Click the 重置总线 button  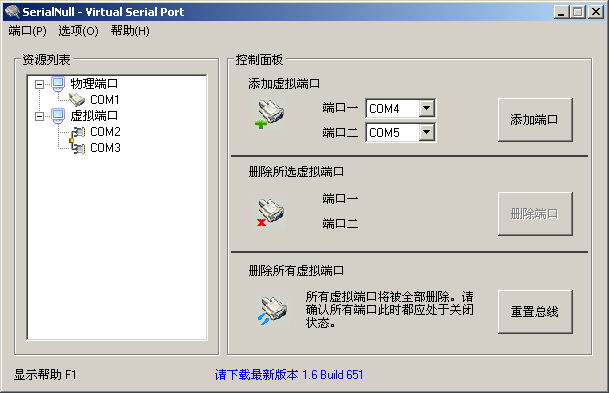tap(535, 311)
